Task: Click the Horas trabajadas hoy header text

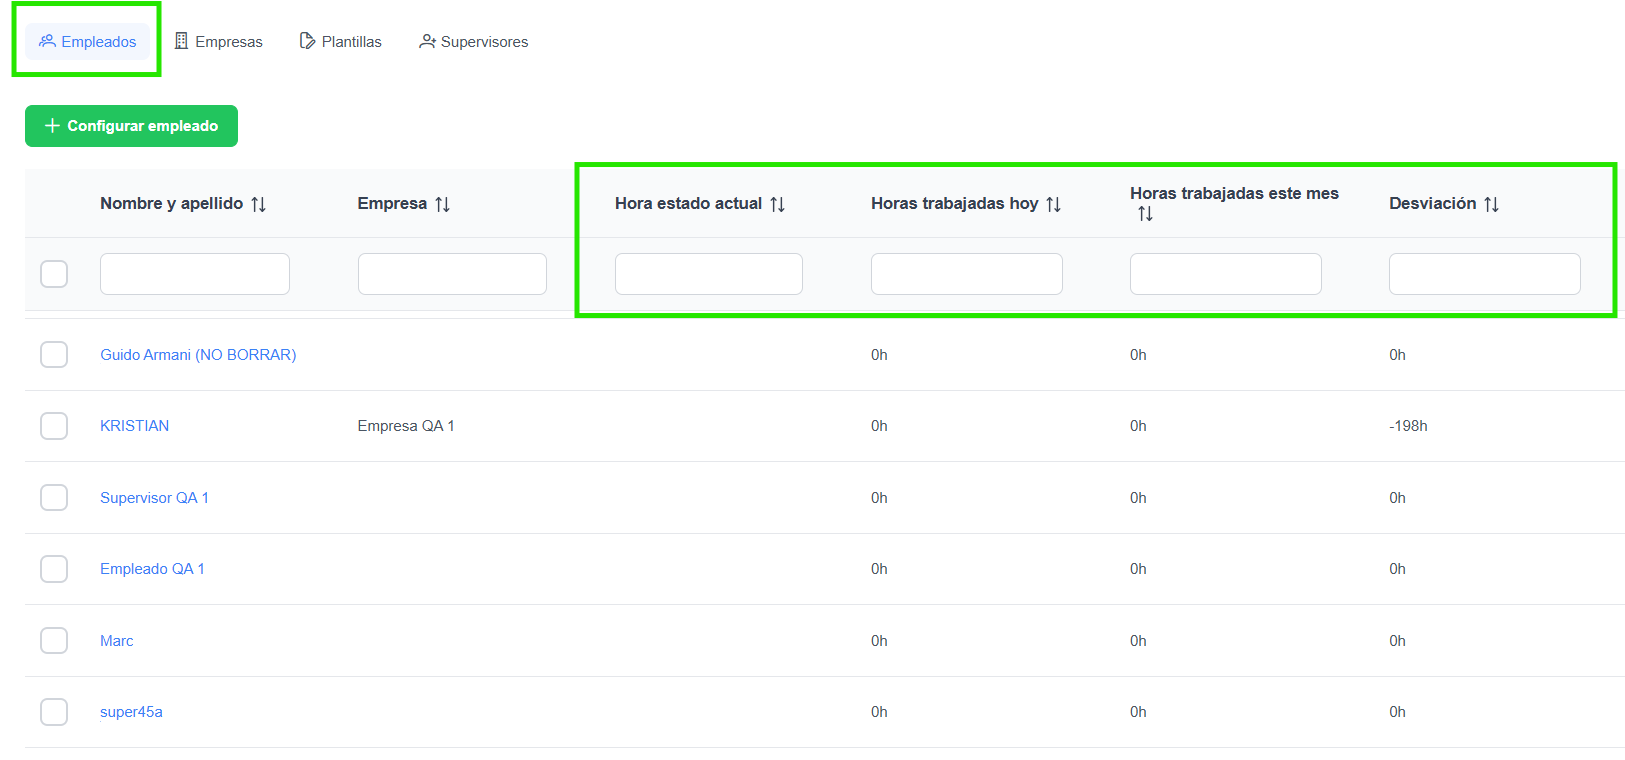Action: pyautogui.click(x=954, y=203)
